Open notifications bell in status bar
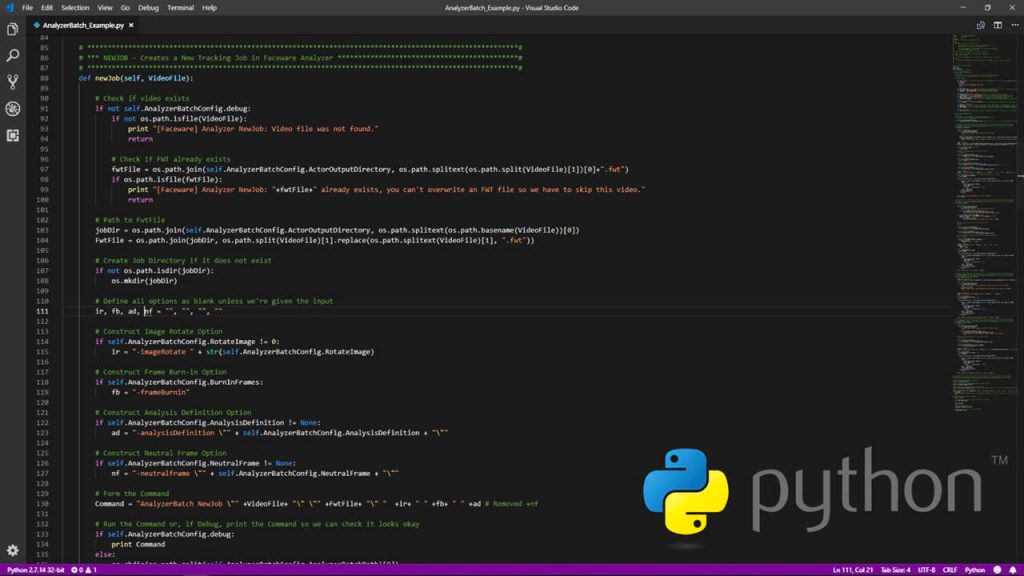Screen dimensions: 1024x576 pos(1013,570)
